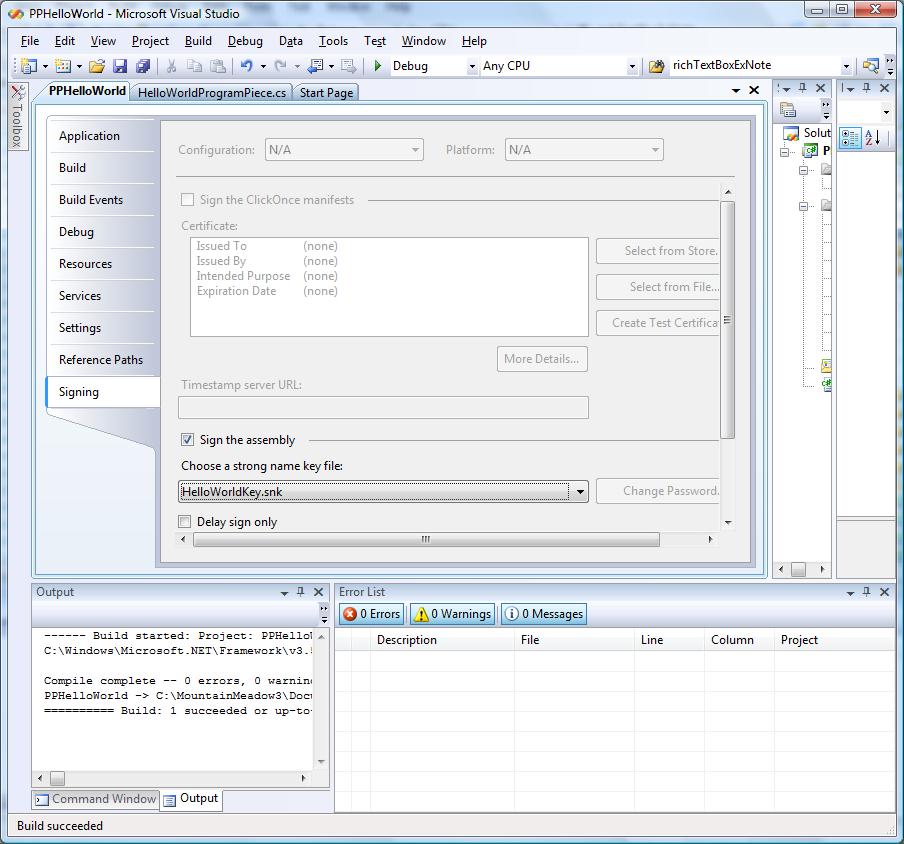Save the current file with floppy icon

point(119,66)
